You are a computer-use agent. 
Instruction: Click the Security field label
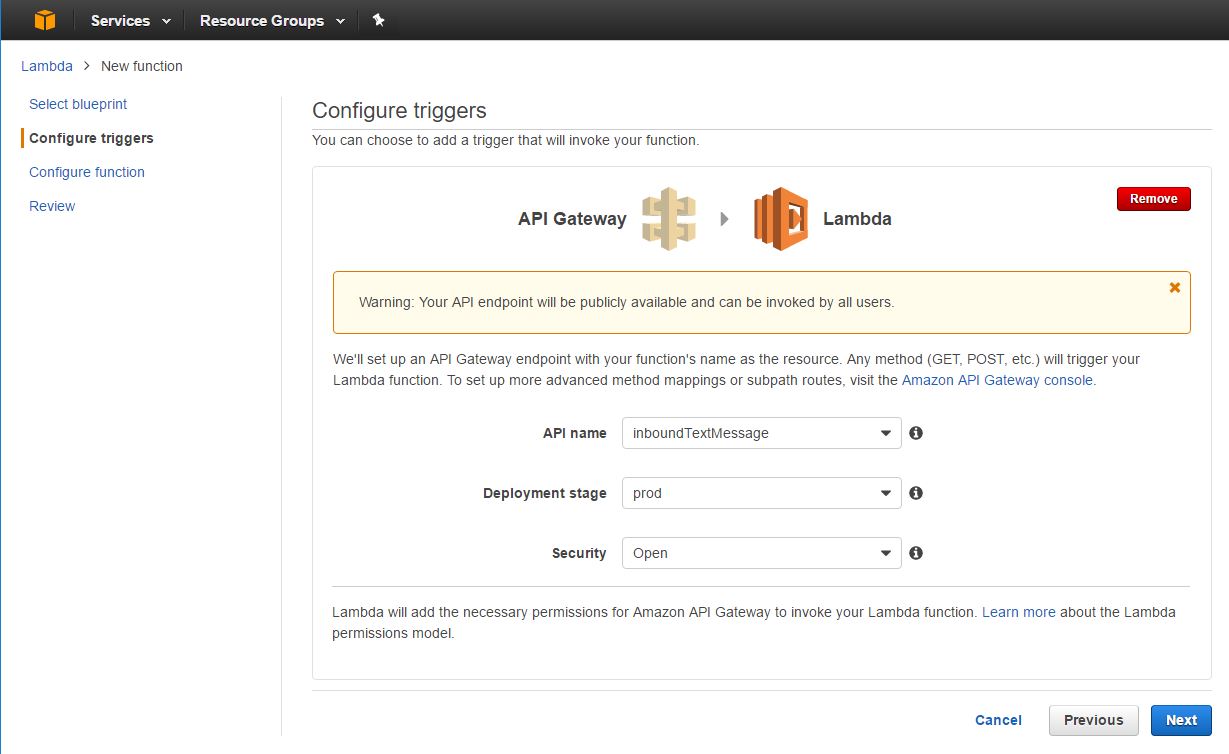click(579, 553)
